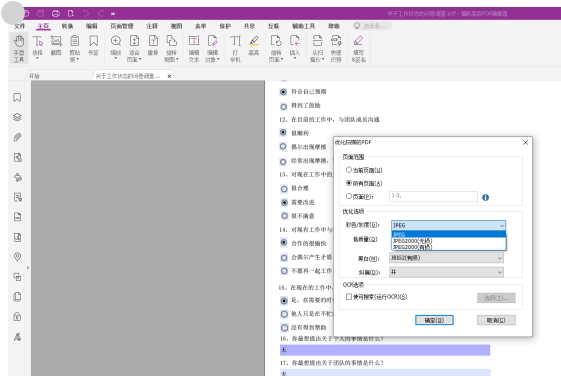Open the Security lock panel in sidebar
The width and height of the screenshot is (561, 376).
17,317
